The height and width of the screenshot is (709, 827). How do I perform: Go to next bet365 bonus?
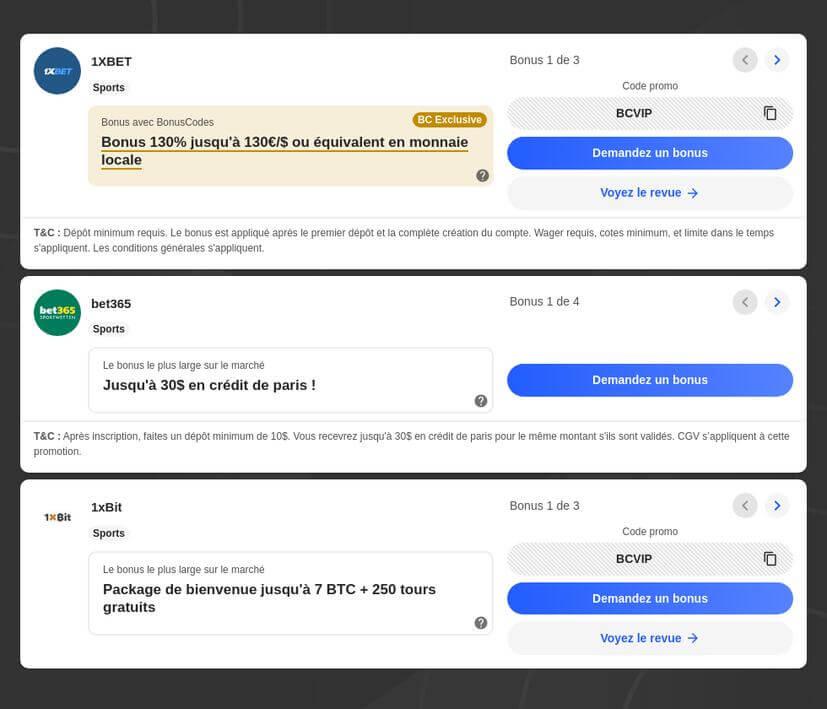[x=777, y=302]
